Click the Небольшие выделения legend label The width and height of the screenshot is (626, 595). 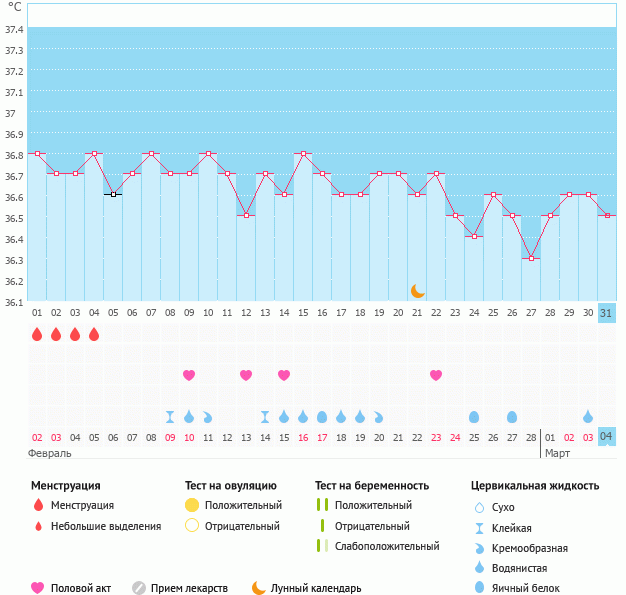click(x=106, y=526)
